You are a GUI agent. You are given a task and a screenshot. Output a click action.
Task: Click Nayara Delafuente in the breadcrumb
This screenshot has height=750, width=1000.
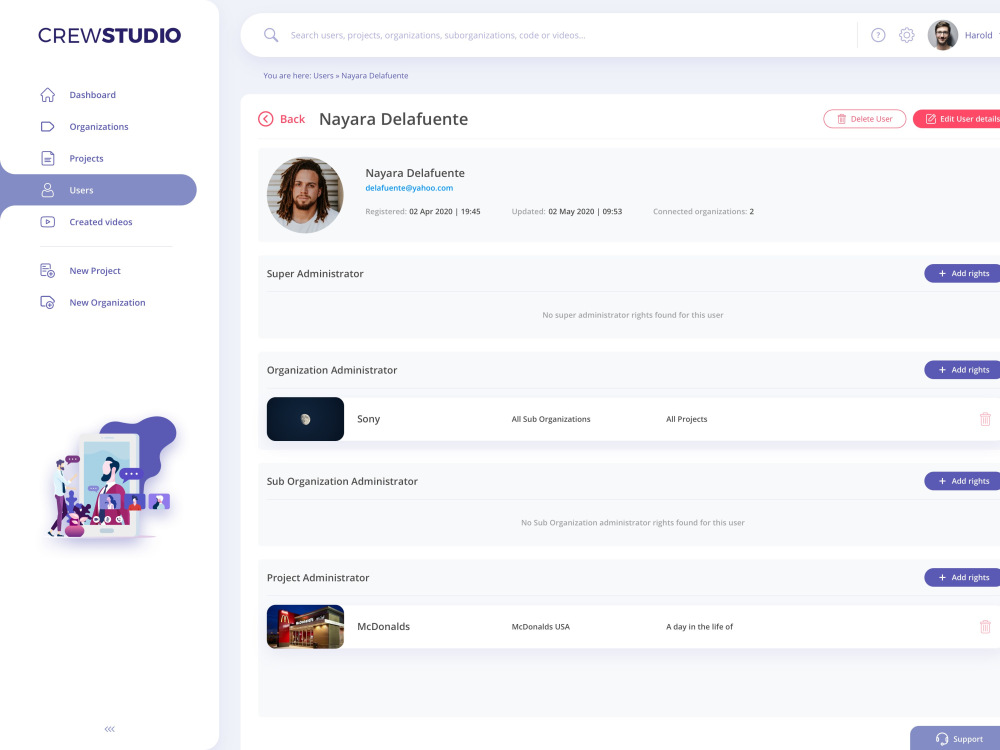[374, 76]
